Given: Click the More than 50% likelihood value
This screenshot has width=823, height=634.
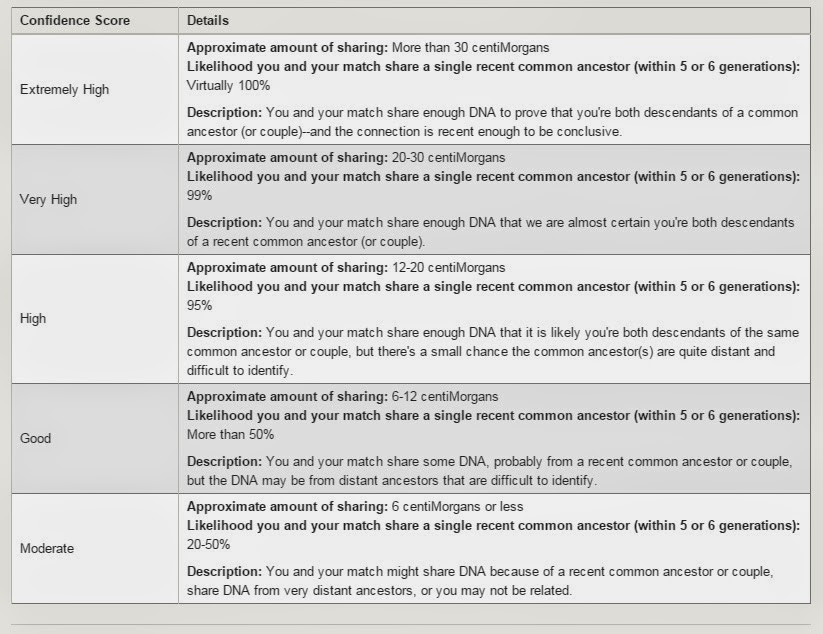Looking at the screenshot, I should click(x=230, y=434).
